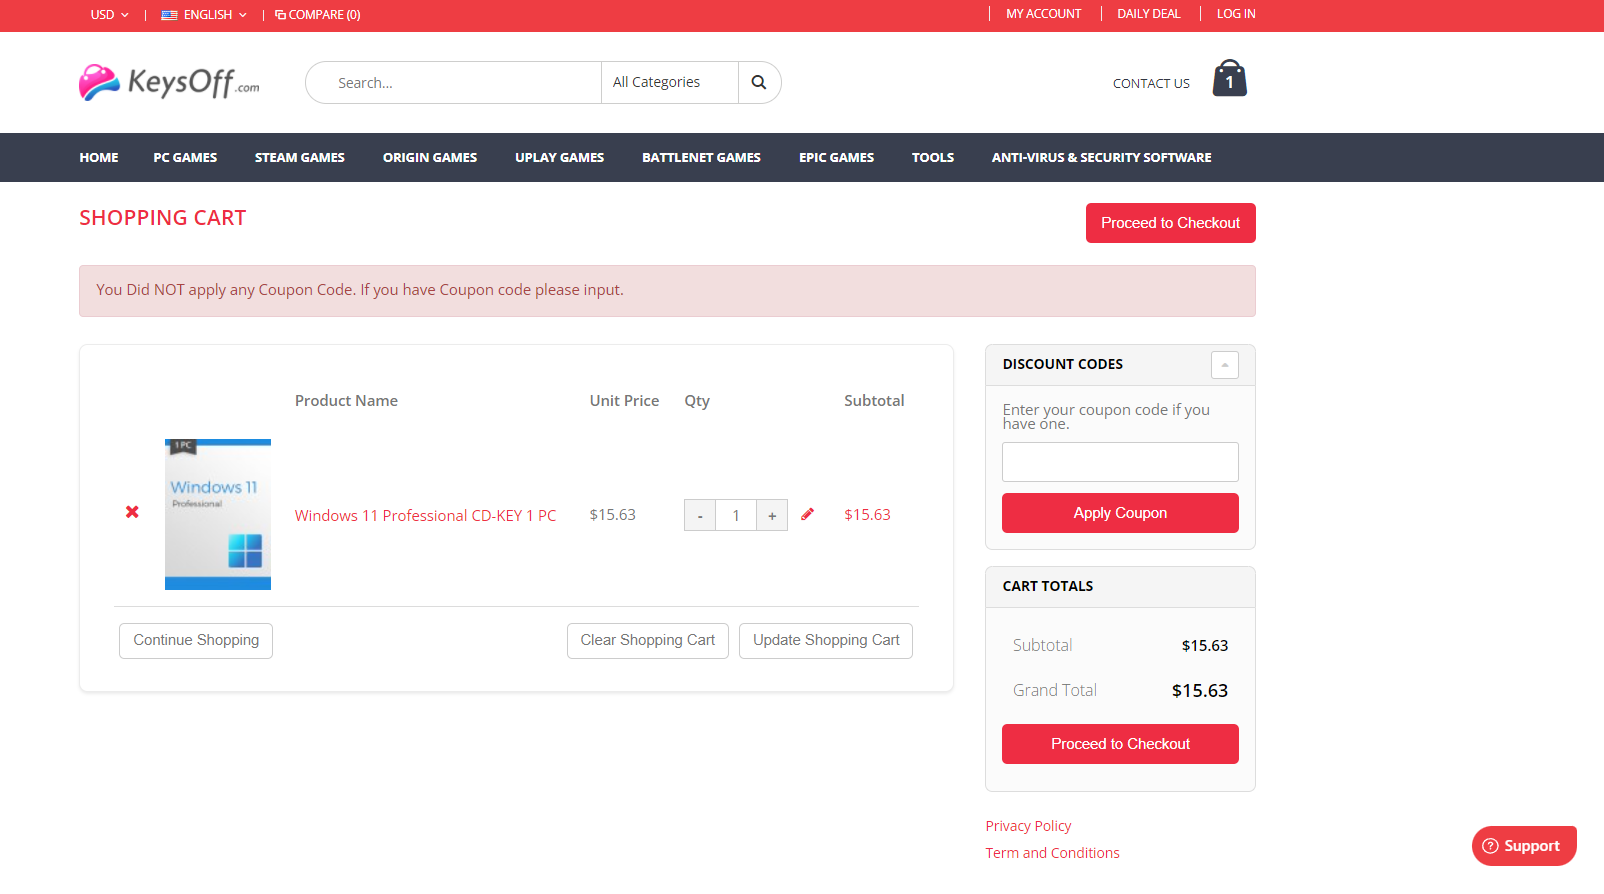
Task: Click the search magnifier icon
Action: pos(759,83)
